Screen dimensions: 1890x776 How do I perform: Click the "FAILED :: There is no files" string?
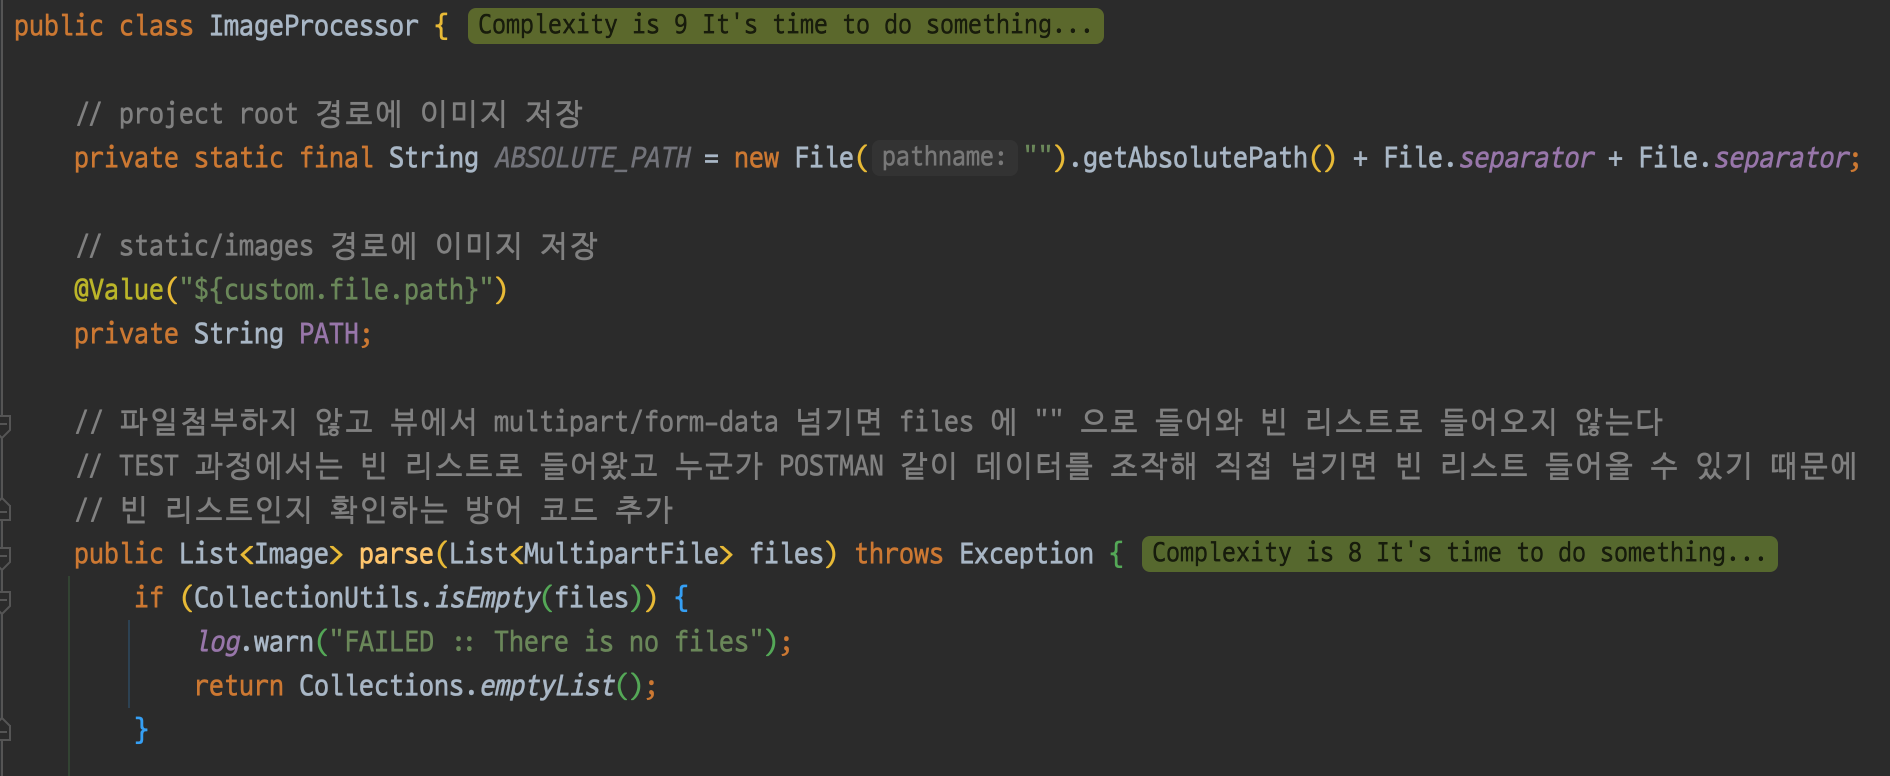click(x=546, y=642)
